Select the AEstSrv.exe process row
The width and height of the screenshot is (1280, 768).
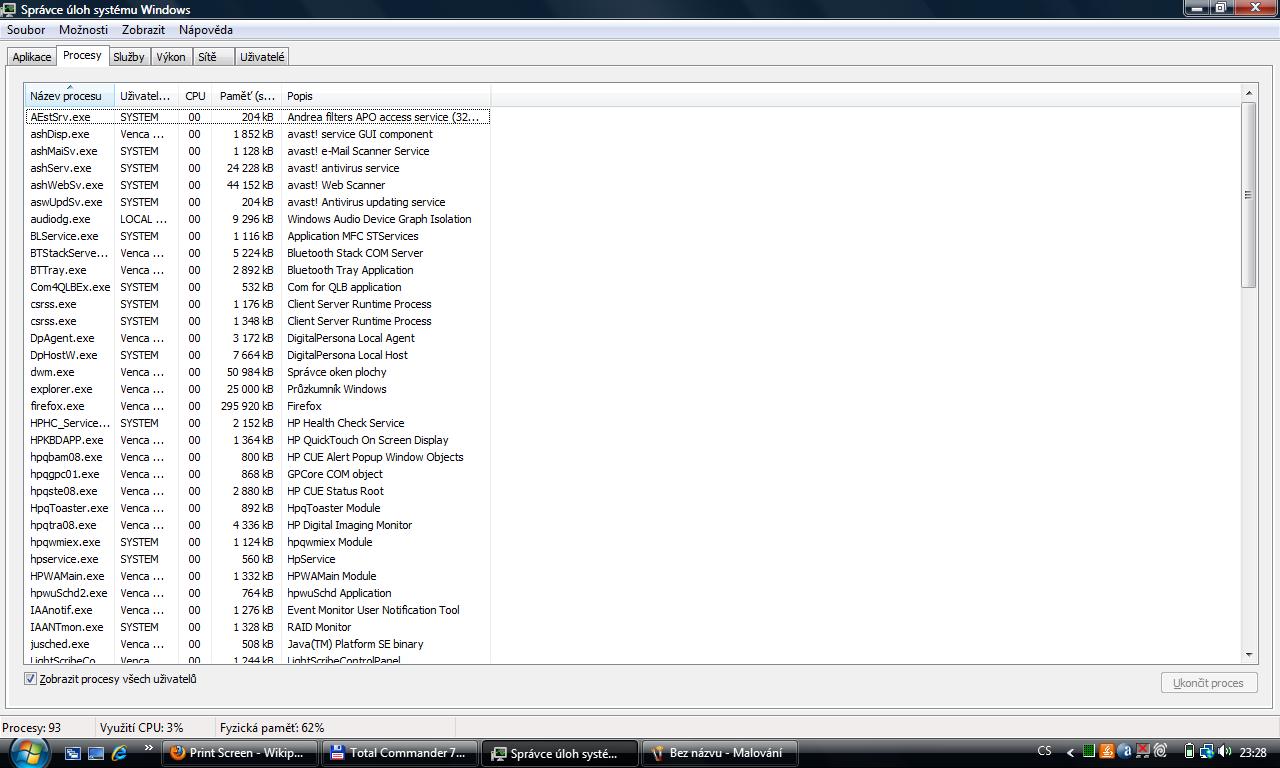click(257, 117)
